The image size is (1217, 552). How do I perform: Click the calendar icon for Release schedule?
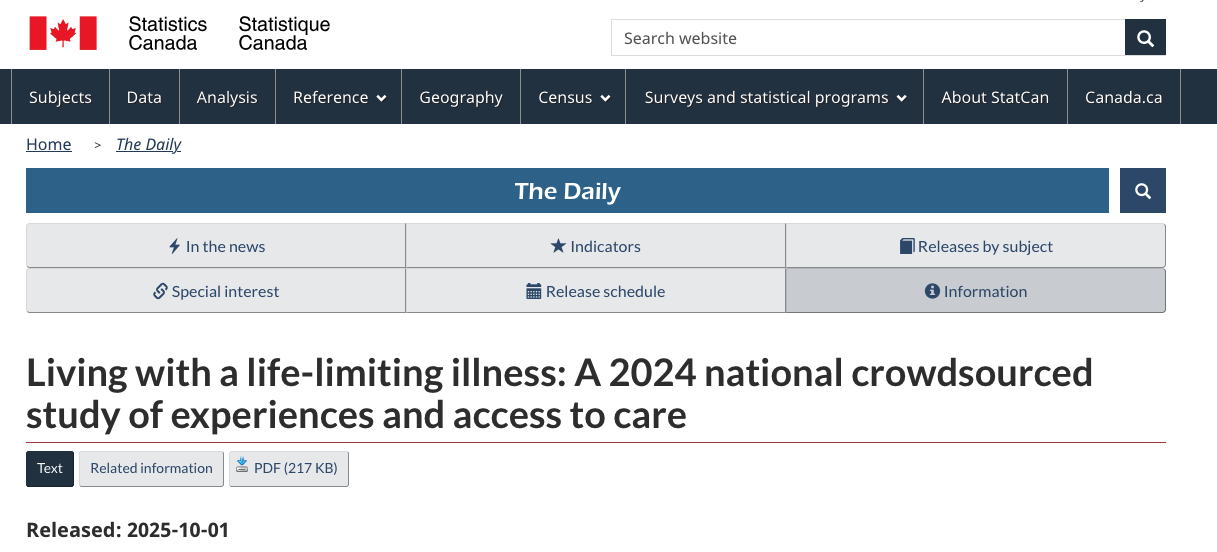pyautogui.click(x=534, y=292)
